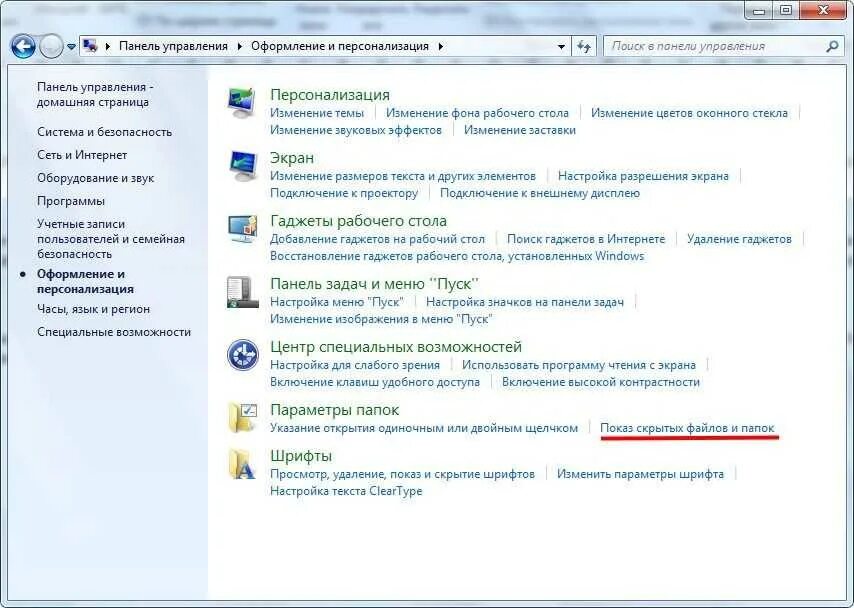Screen dimensions: 854x608
Task: Open Панель управления - домашняя страница link
Action: pos(95,94)
